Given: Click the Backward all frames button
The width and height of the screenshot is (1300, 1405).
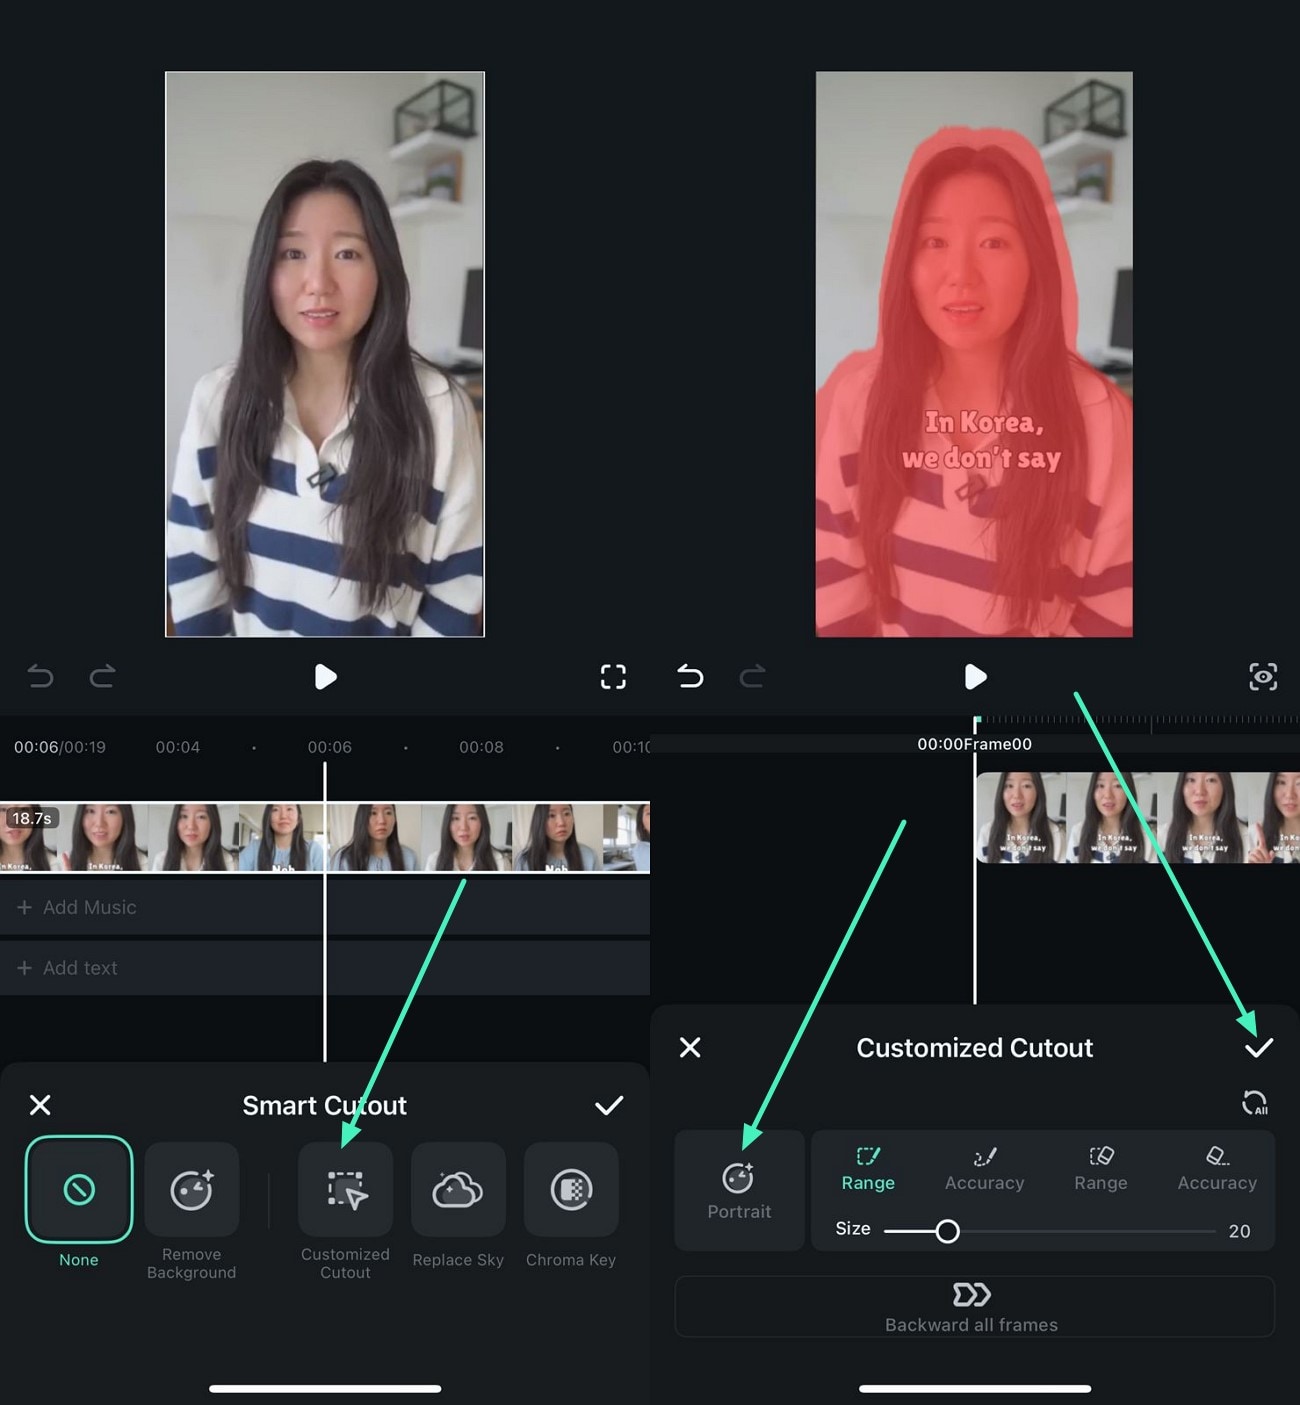Looking at the screenshot, I should coord(971,1306).
